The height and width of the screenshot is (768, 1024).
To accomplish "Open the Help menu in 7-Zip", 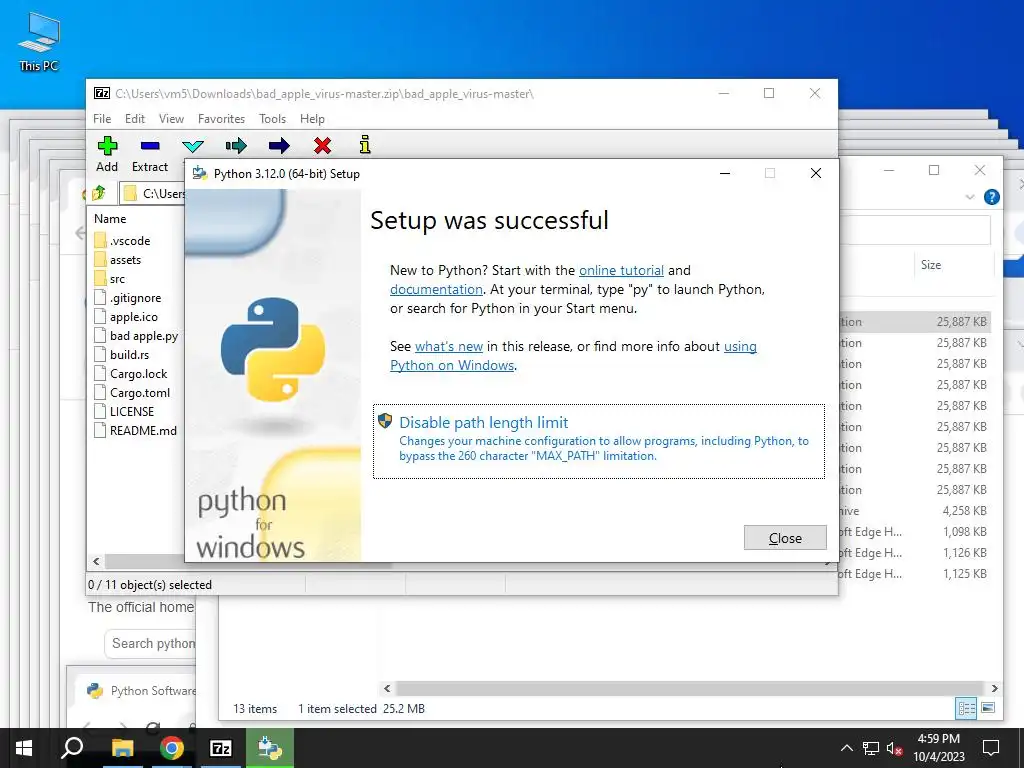I will pyautogui.click(x=312, y=119).
